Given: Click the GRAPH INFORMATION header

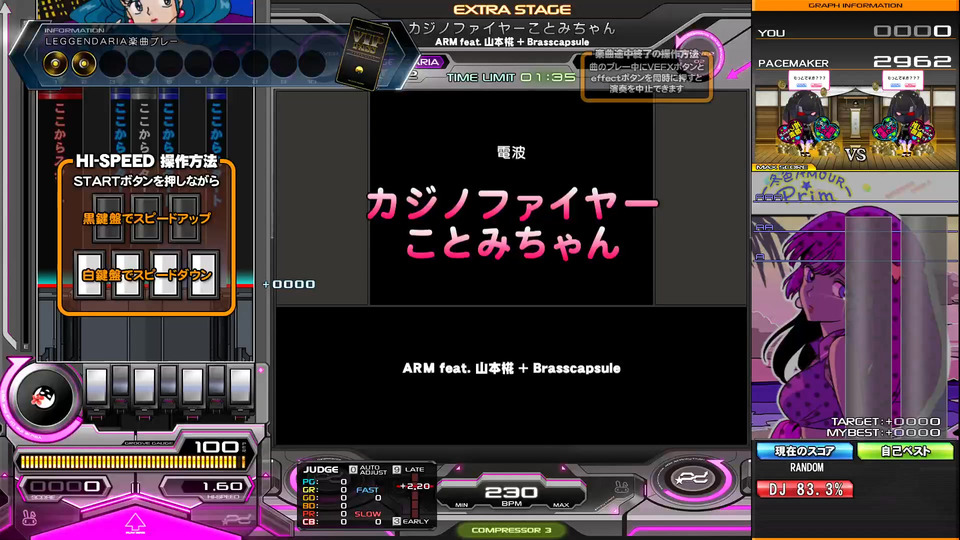Looking at the screenshot, I should tap(855, 6).
